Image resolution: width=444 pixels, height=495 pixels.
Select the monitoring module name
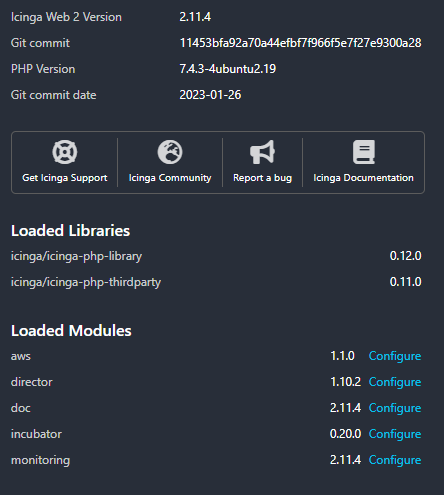coord(40,460)
